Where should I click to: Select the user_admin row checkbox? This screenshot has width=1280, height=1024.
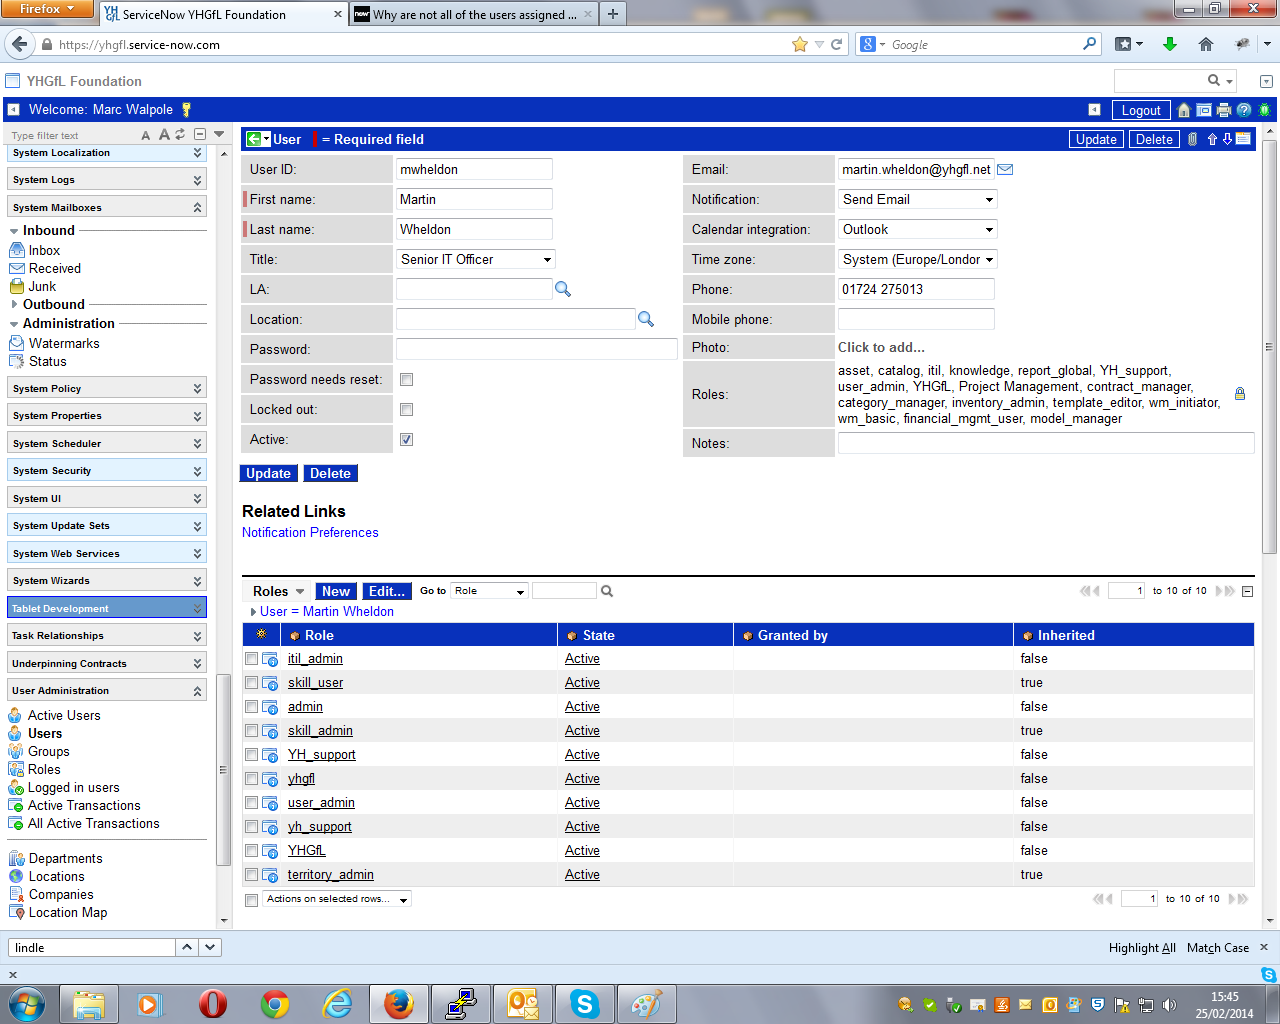[x=251, y=802]
